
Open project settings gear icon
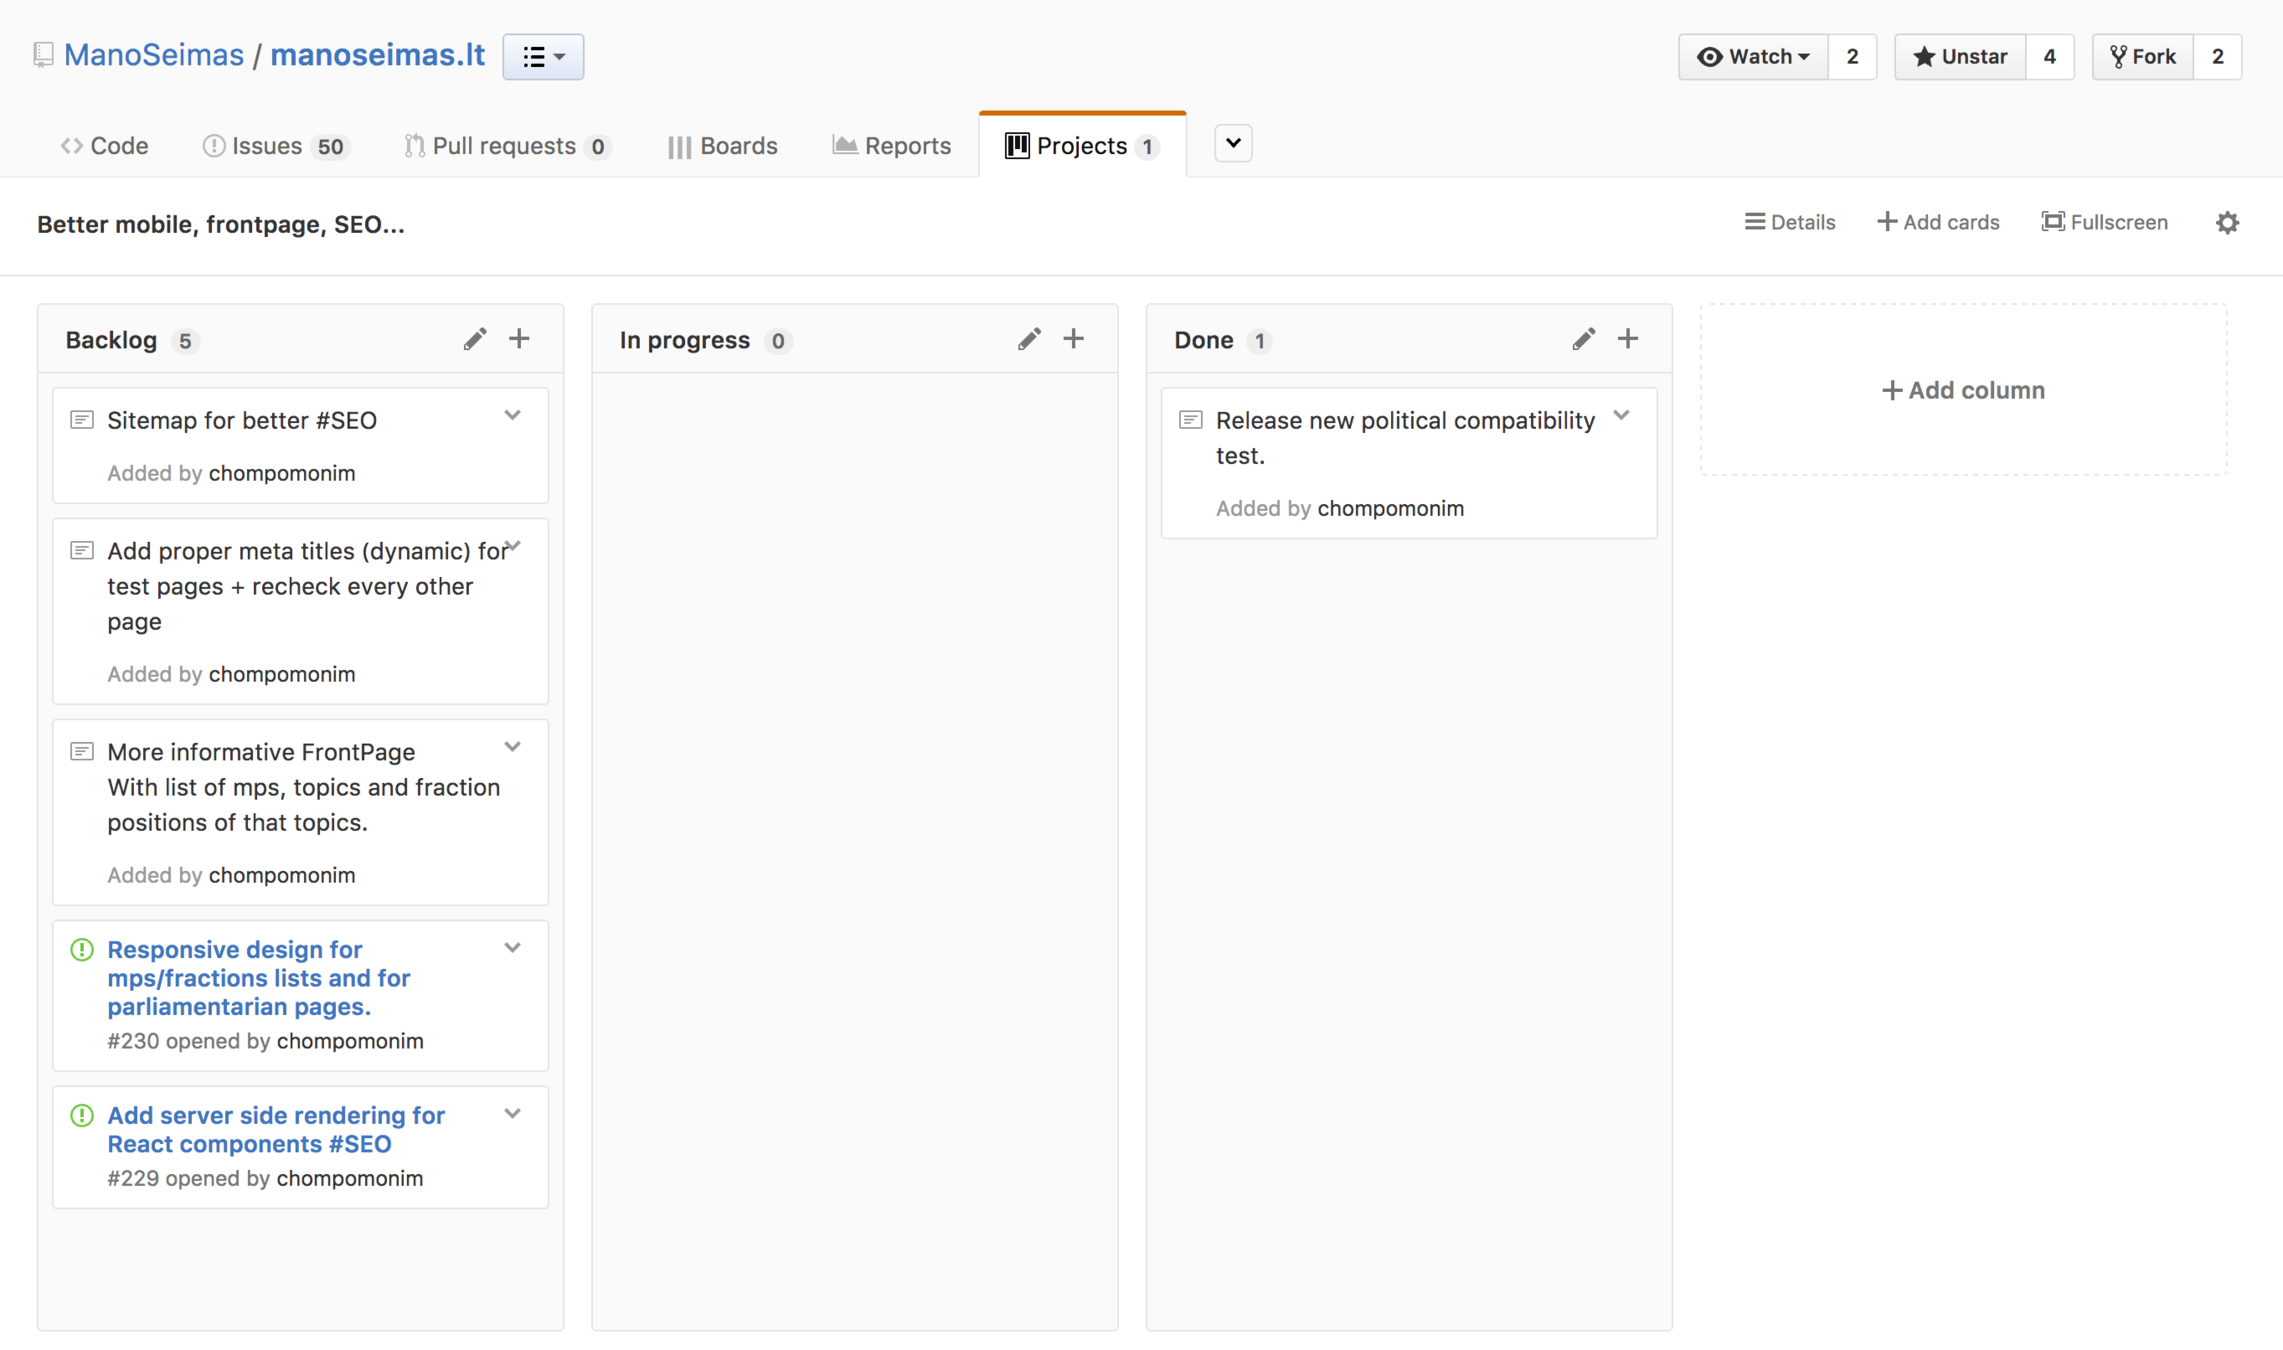coord(2227,222)
